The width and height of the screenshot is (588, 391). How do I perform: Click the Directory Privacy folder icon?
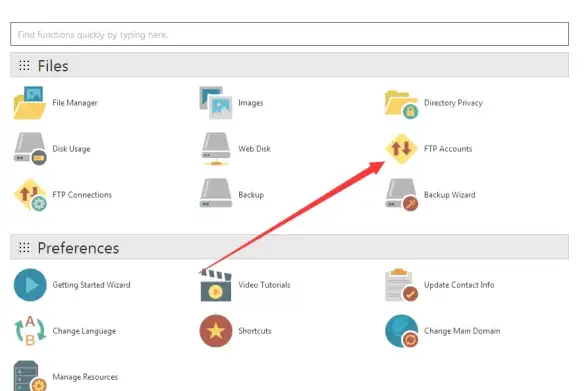(x=402, y=104)
